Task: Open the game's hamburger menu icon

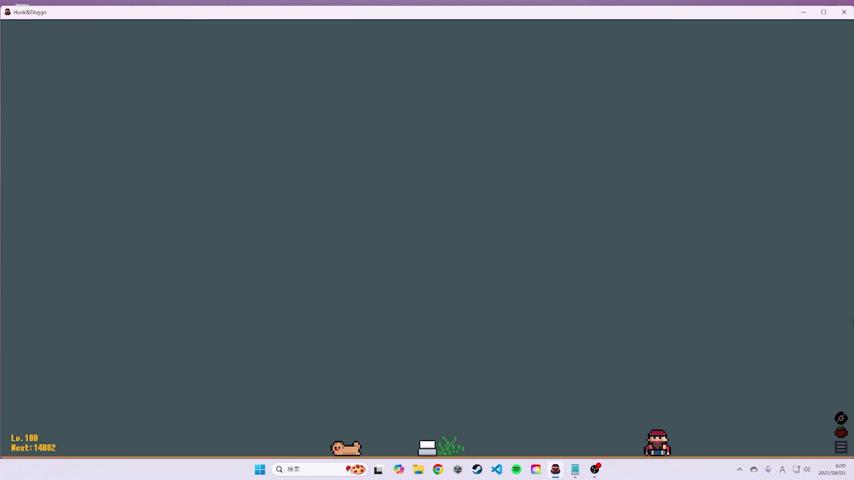Action: [841, 447]
